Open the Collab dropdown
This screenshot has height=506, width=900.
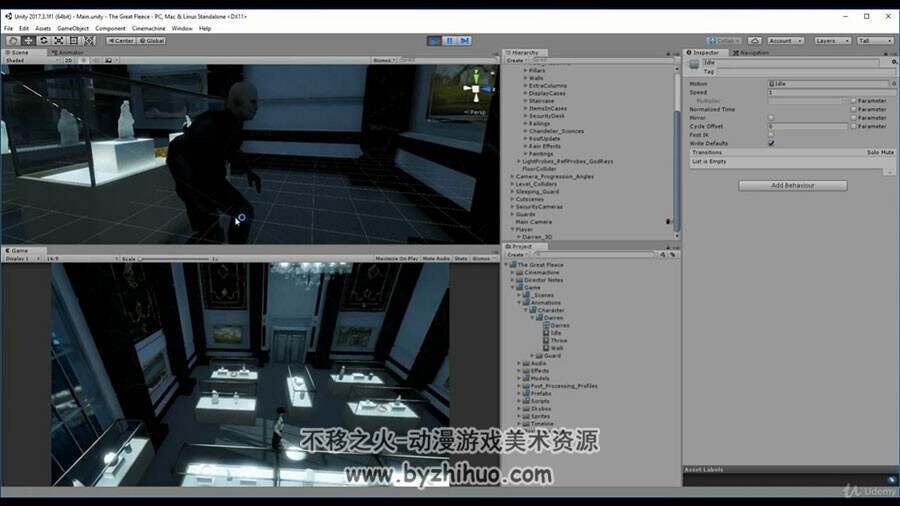click(724, 41)
